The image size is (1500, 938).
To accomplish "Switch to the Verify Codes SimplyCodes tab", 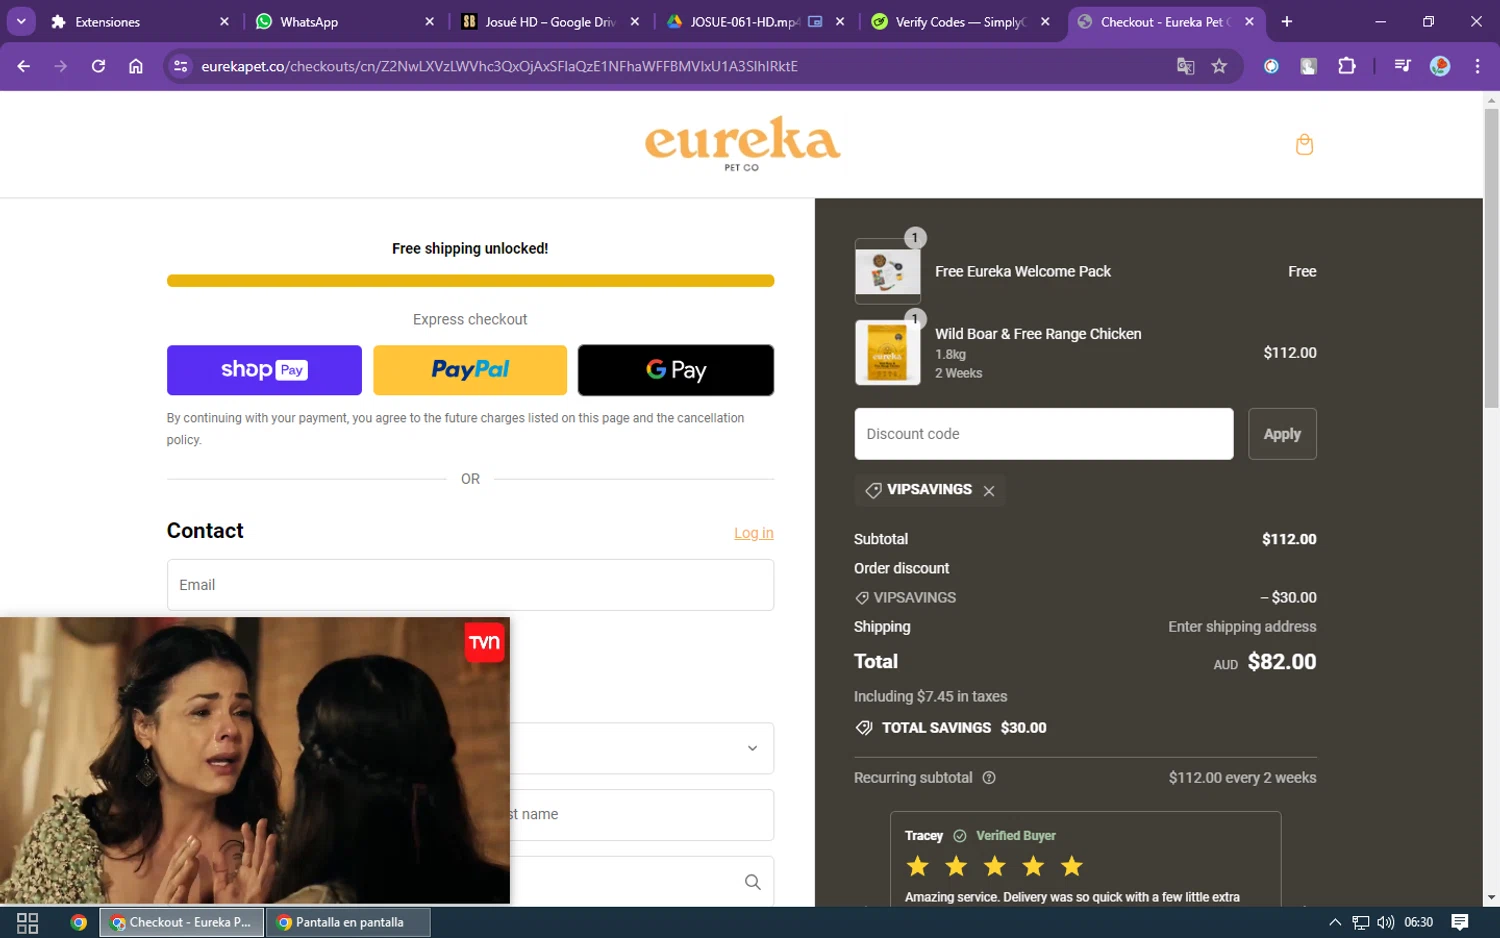I will pos(960,21).
